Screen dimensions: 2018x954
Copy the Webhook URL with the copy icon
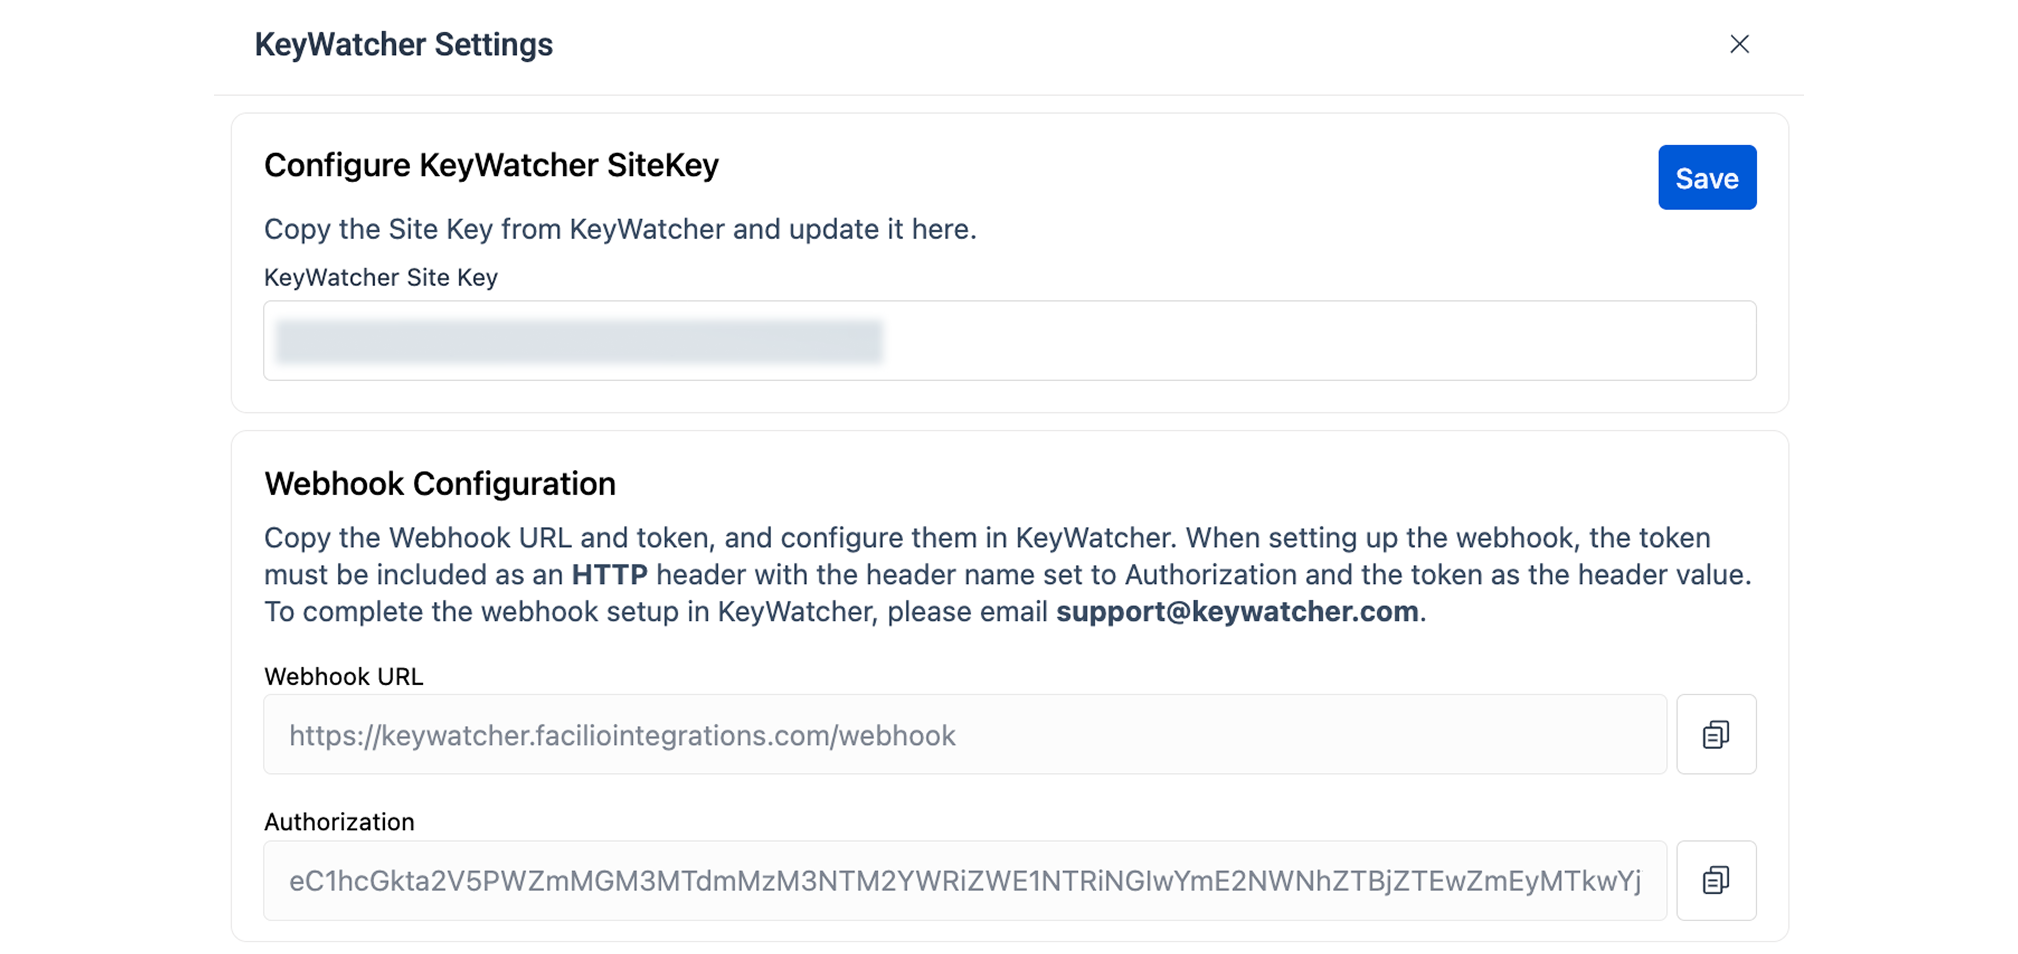1715,734
